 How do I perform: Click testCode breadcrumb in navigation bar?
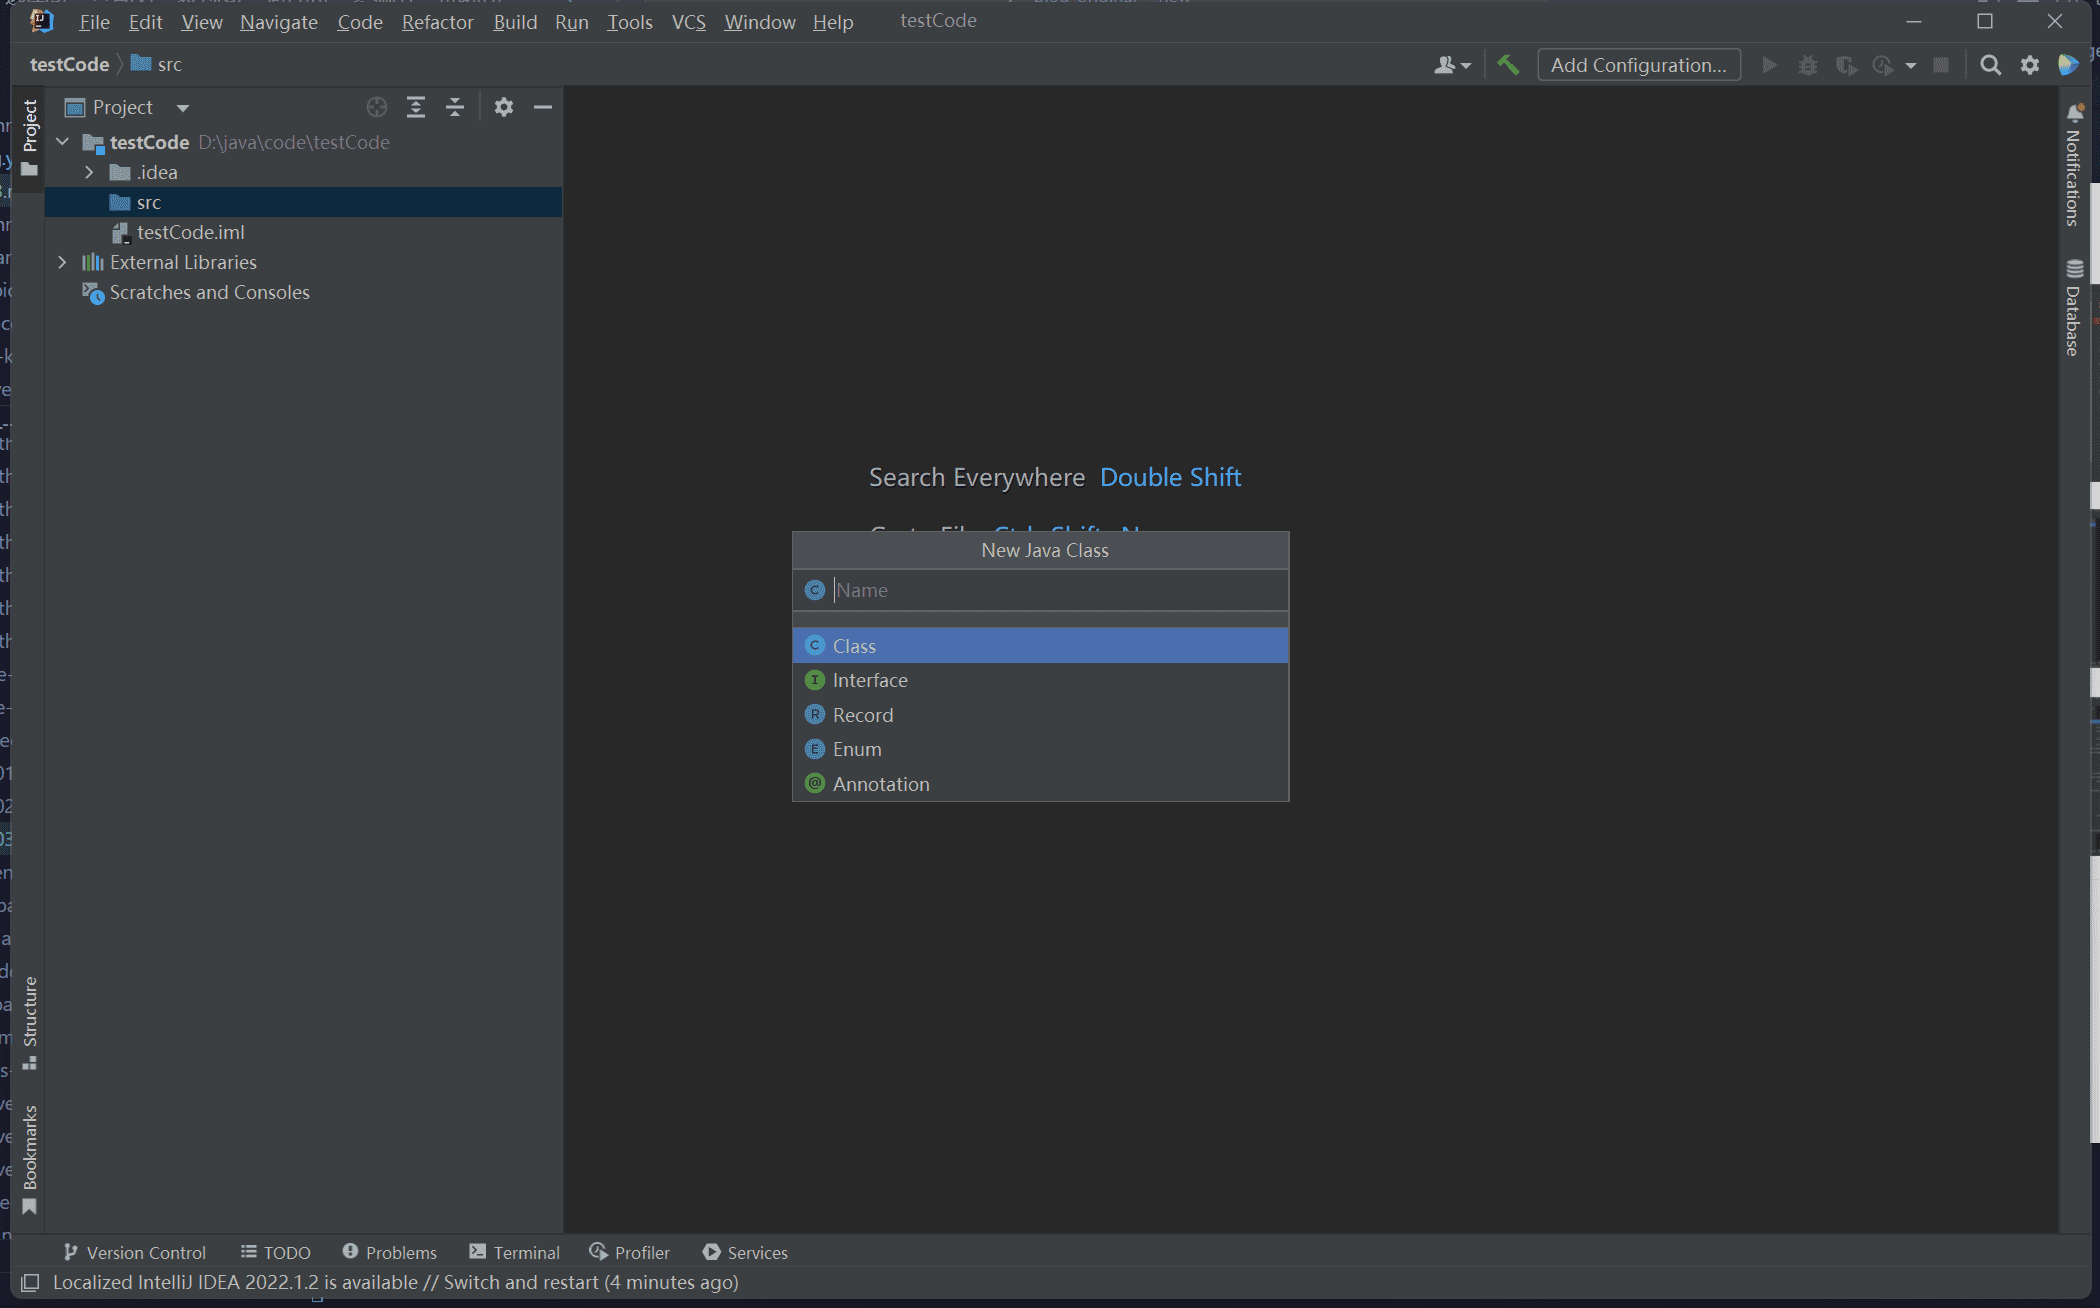(x=69, y=64)
